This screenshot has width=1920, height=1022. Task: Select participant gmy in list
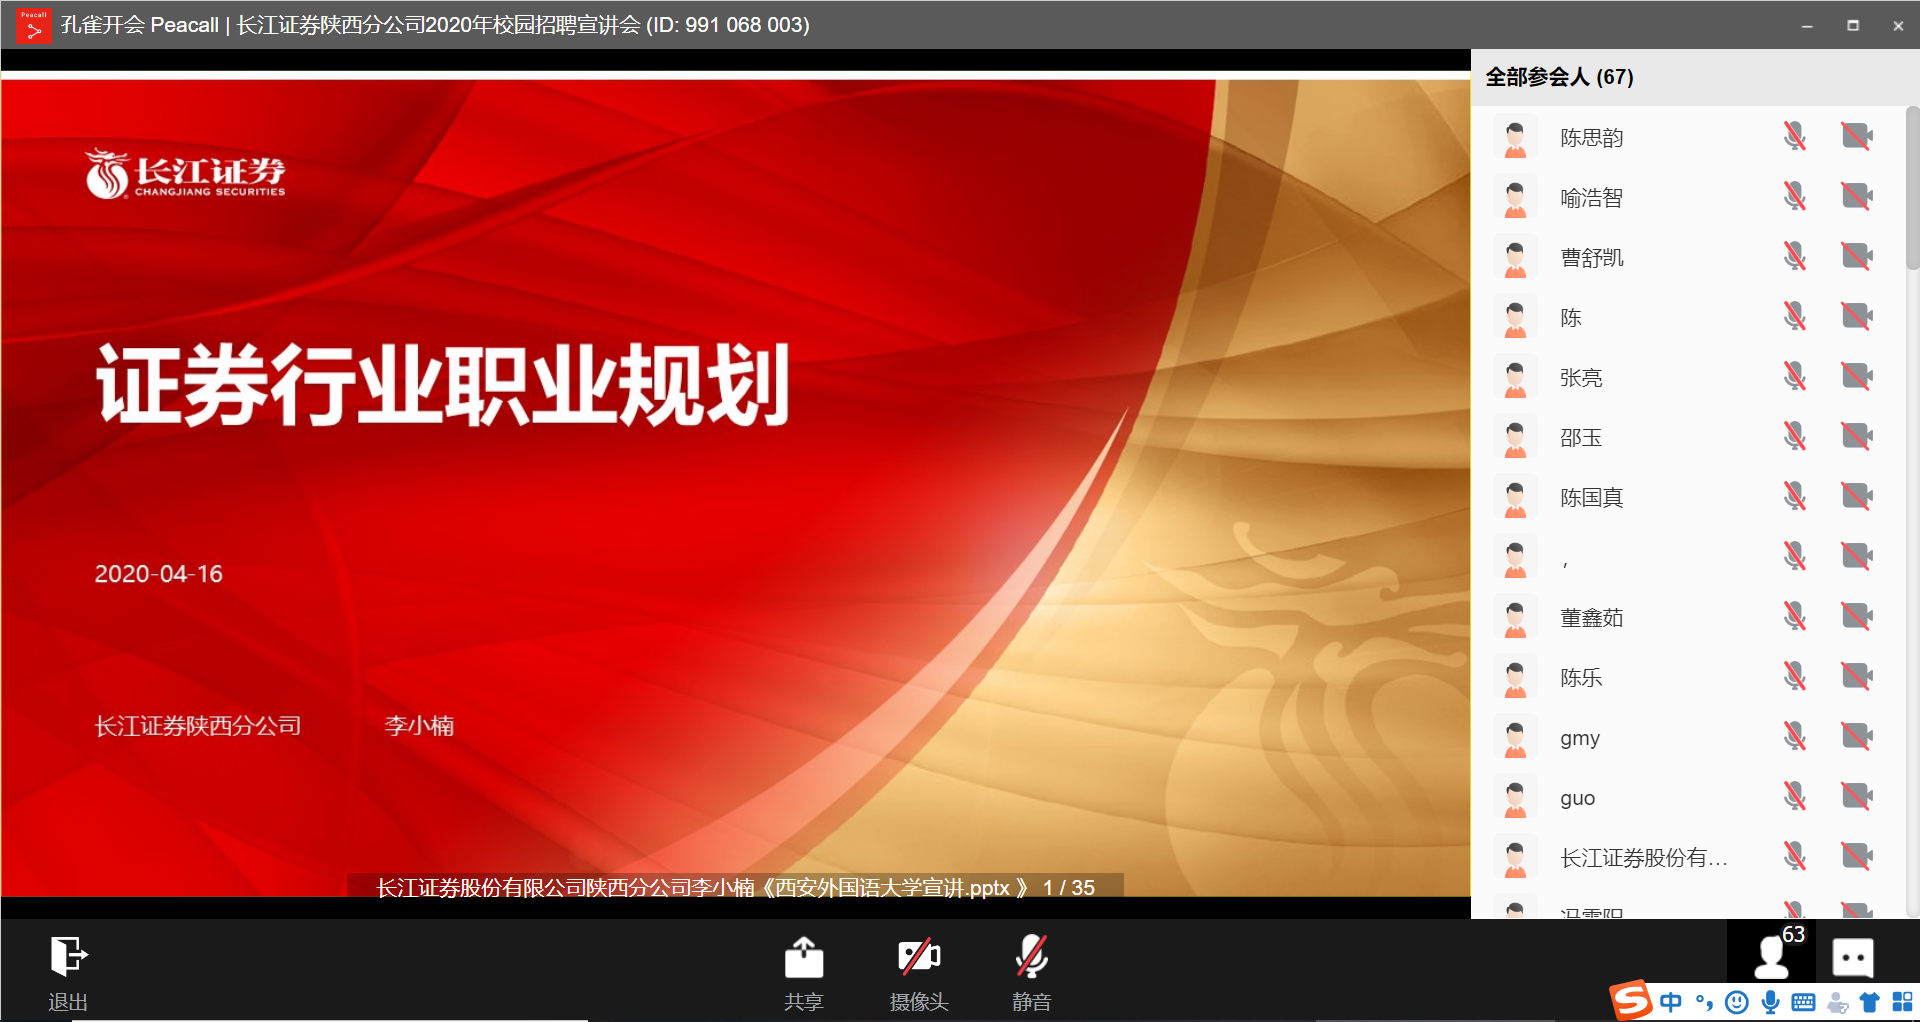point(1688,737)
